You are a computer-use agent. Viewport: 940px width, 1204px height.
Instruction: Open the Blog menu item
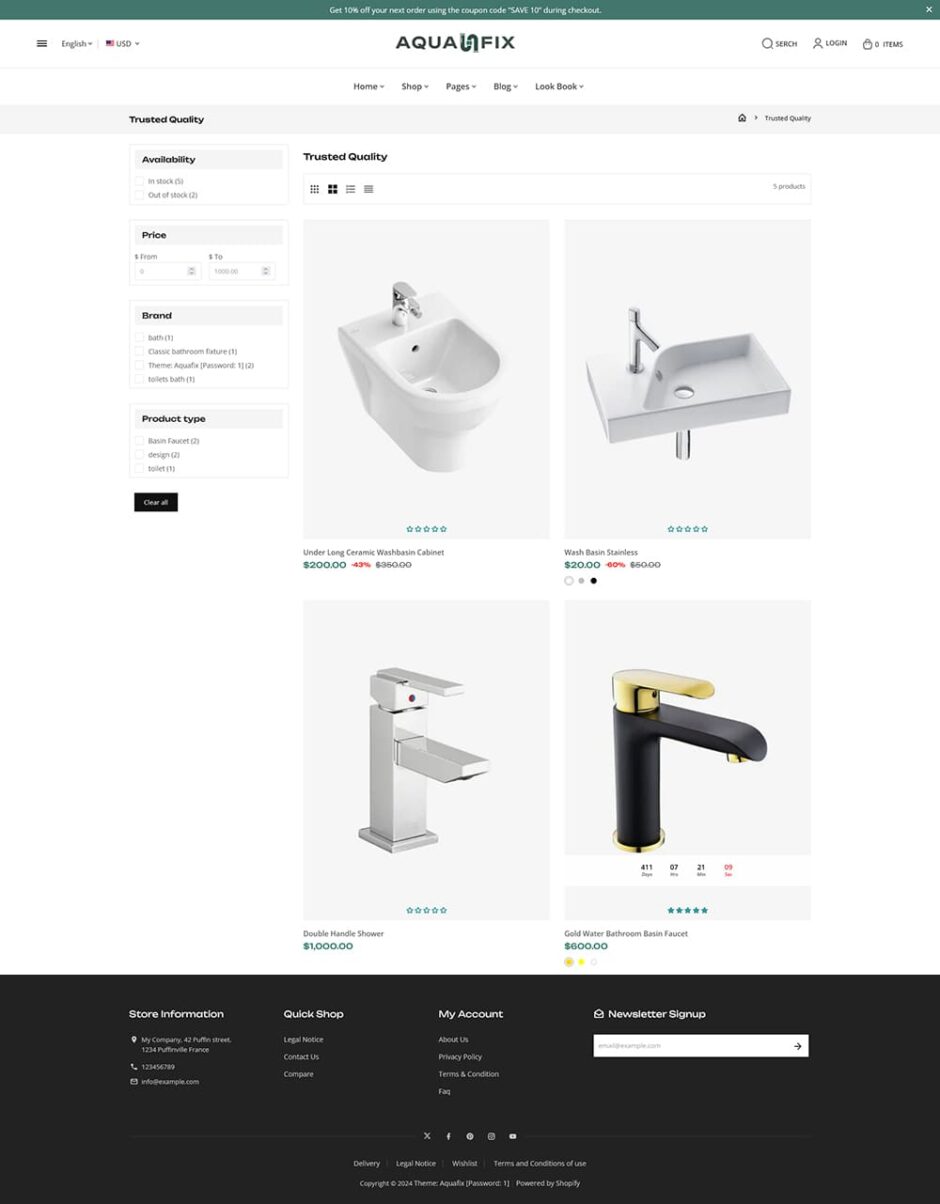click(x=505, y=87)
